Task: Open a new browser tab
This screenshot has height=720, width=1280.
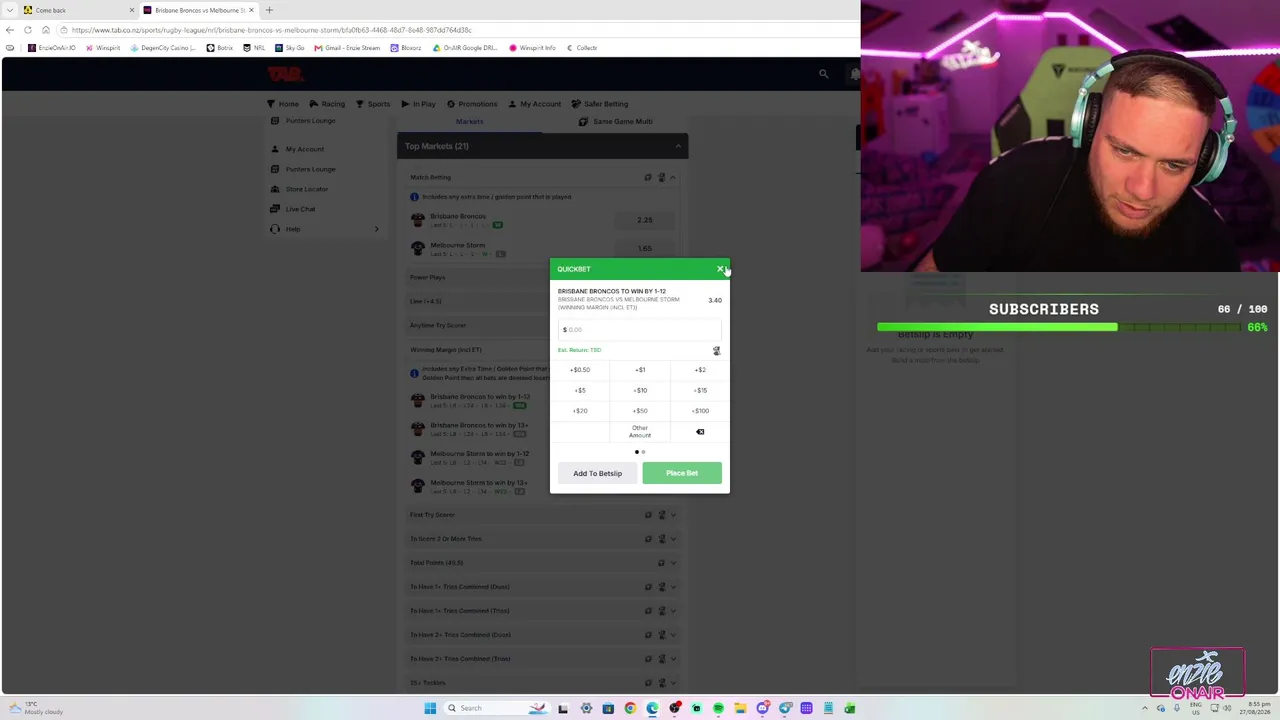Action: (x=269, y=10)
